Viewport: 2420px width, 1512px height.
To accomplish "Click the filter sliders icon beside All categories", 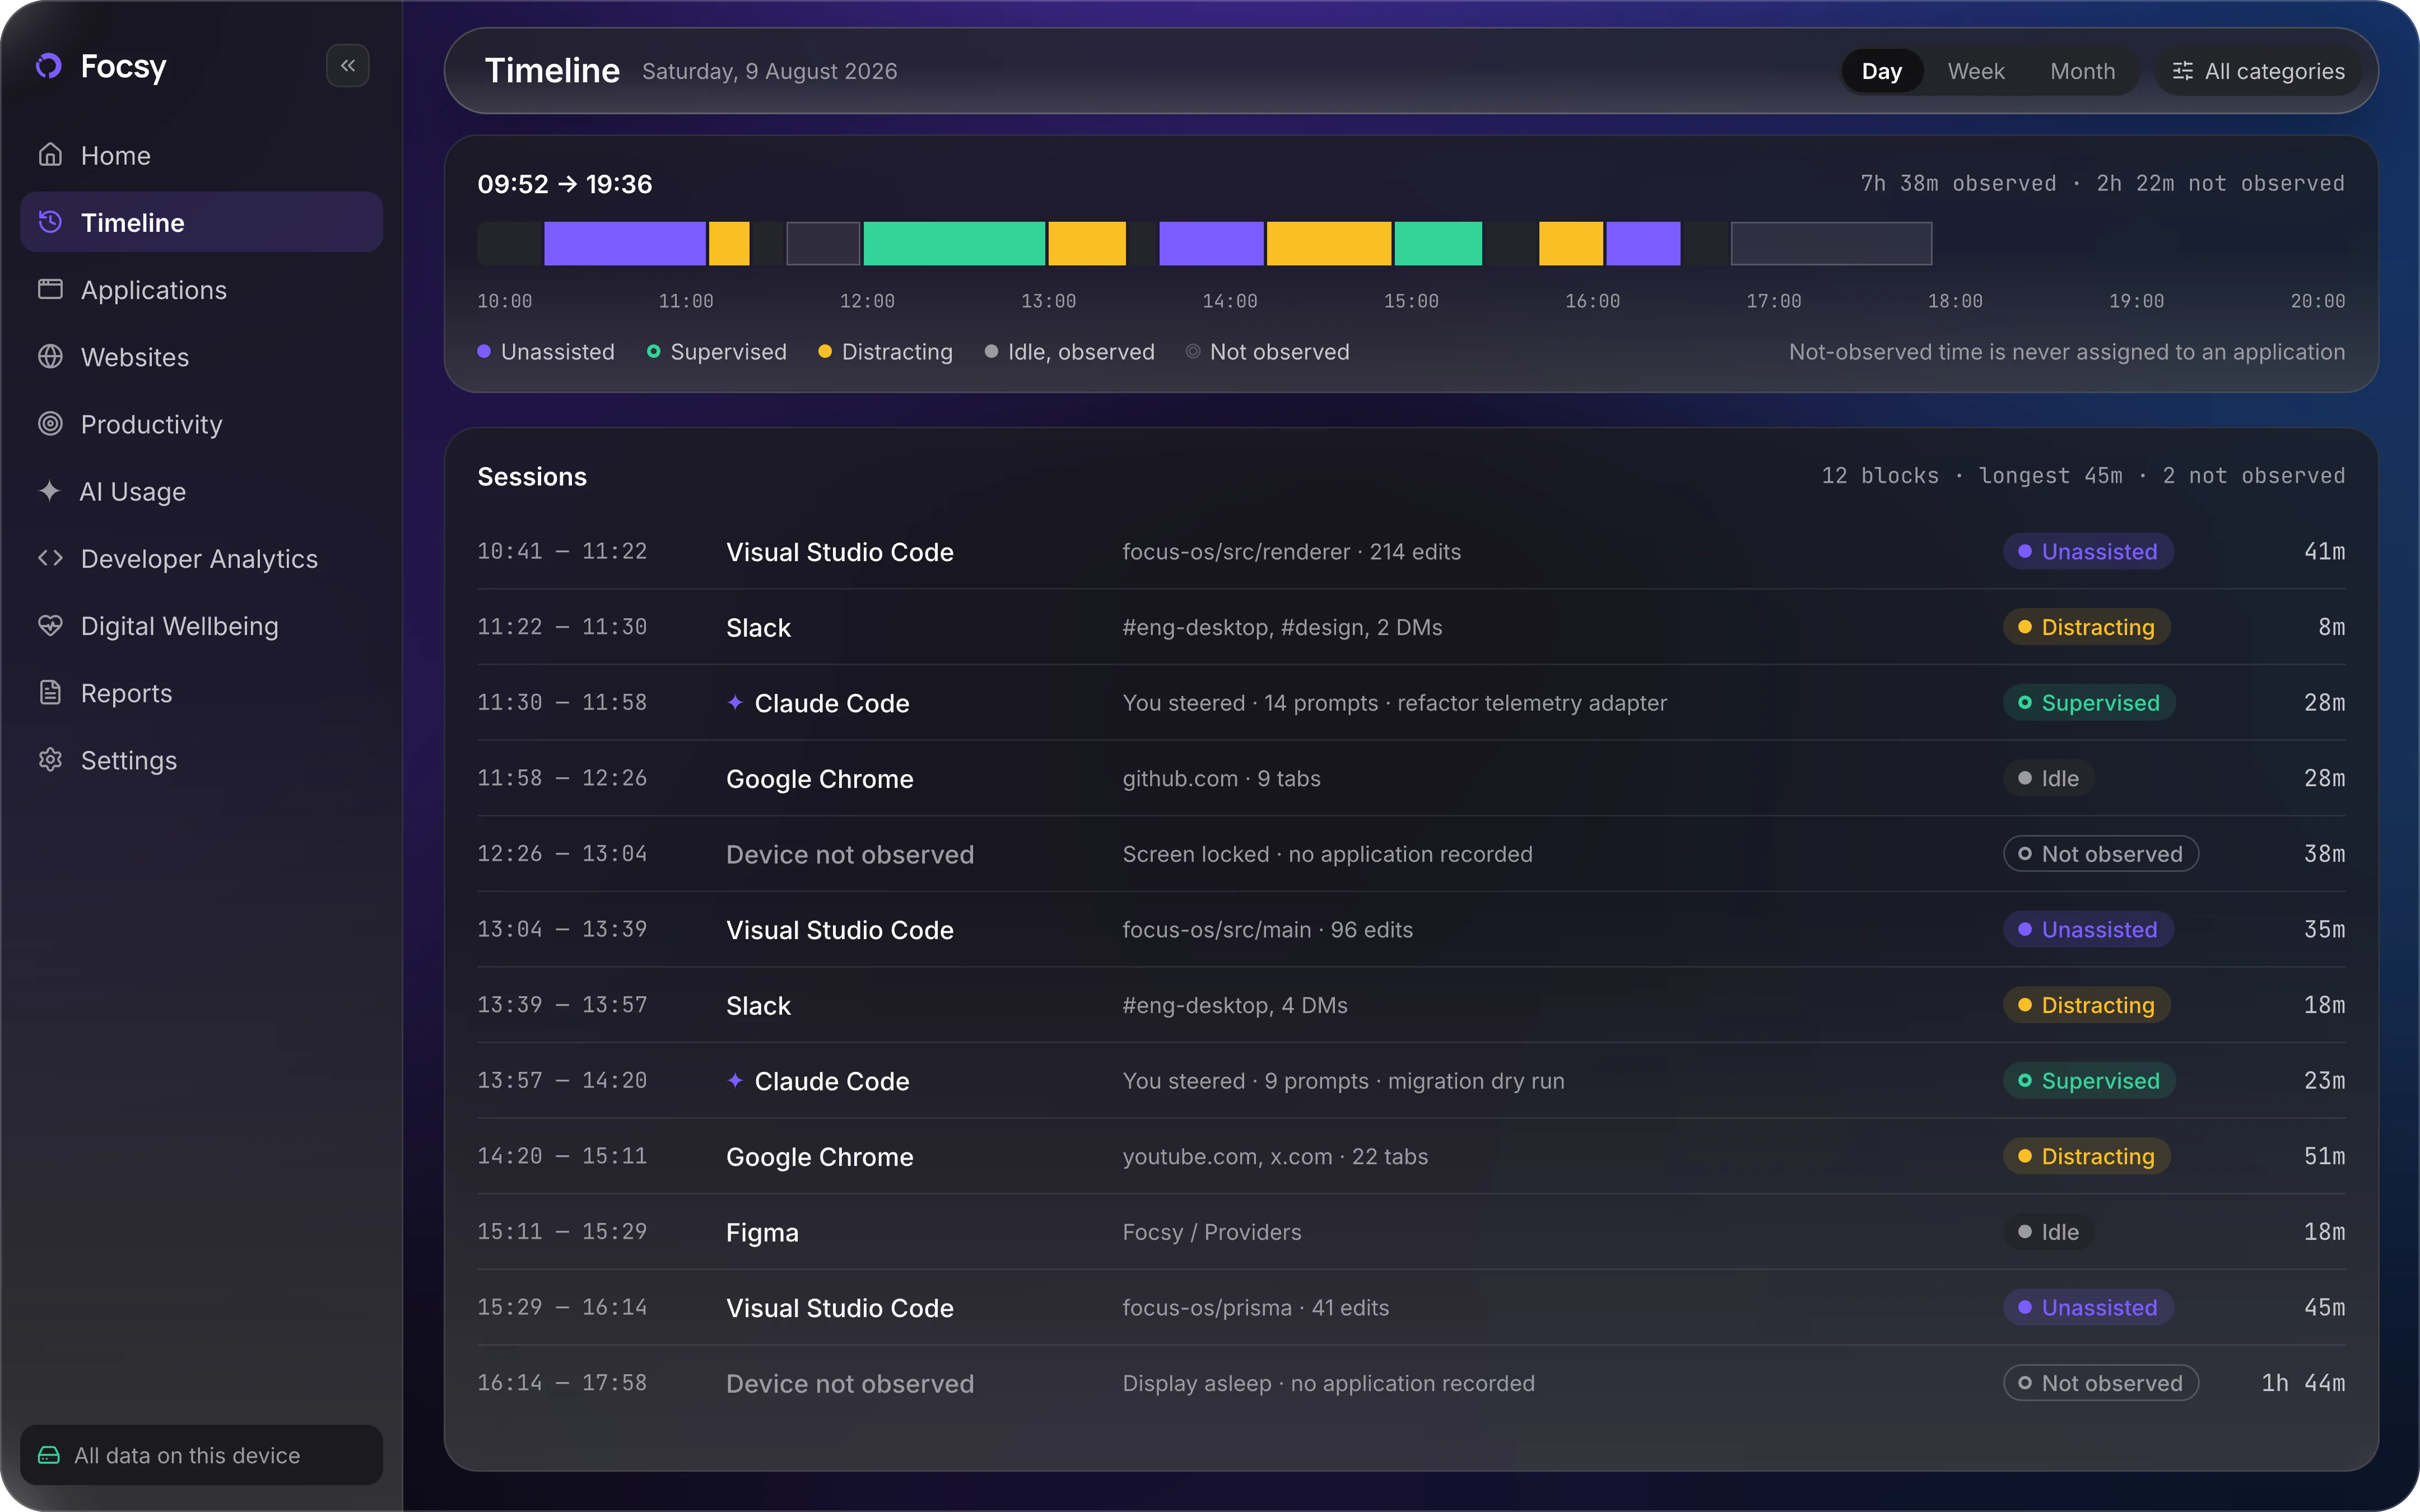I will (x=2183, y=71).
